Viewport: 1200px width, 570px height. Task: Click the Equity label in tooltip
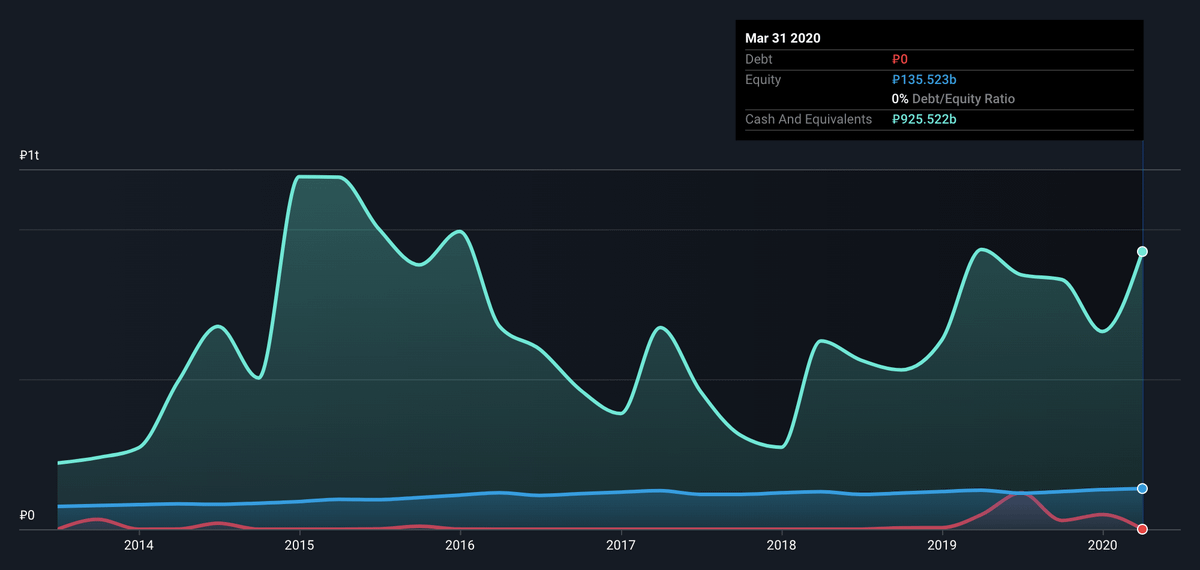pyautogui.click(x=763, y=80)
